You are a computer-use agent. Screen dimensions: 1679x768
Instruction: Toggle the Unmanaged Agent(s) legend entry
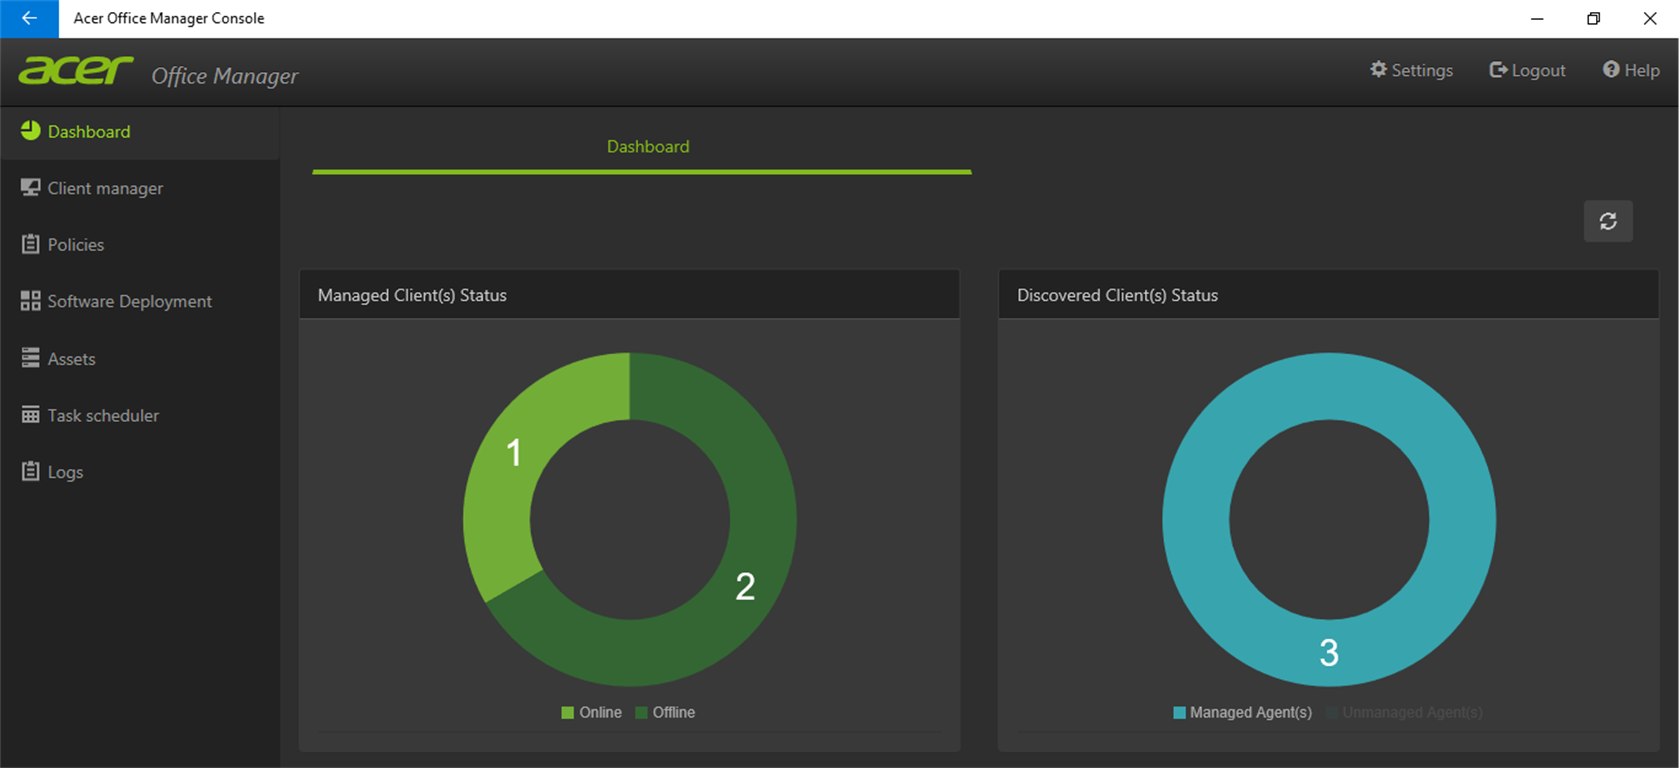(x=1404, y=712)
